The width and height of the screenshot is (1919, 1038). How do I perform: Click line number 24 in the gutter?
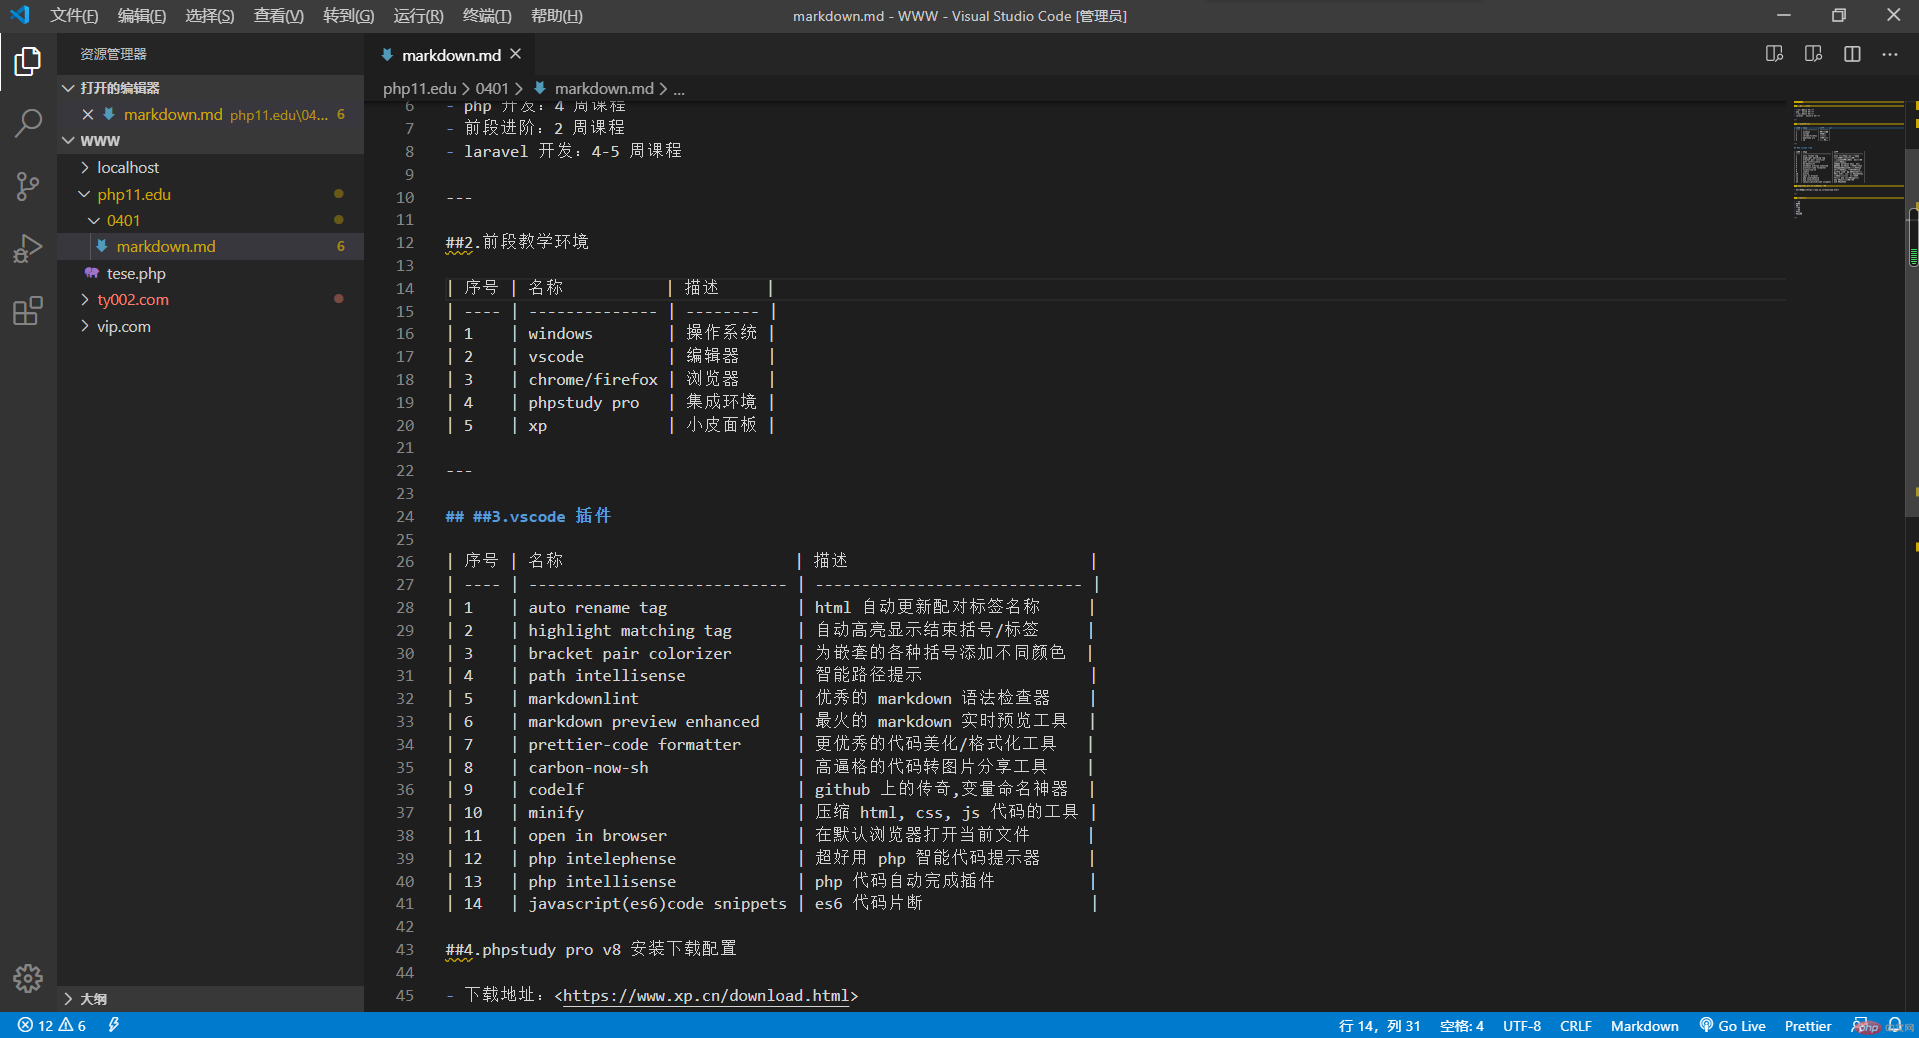pyautogui.click(x=405, y=517)
